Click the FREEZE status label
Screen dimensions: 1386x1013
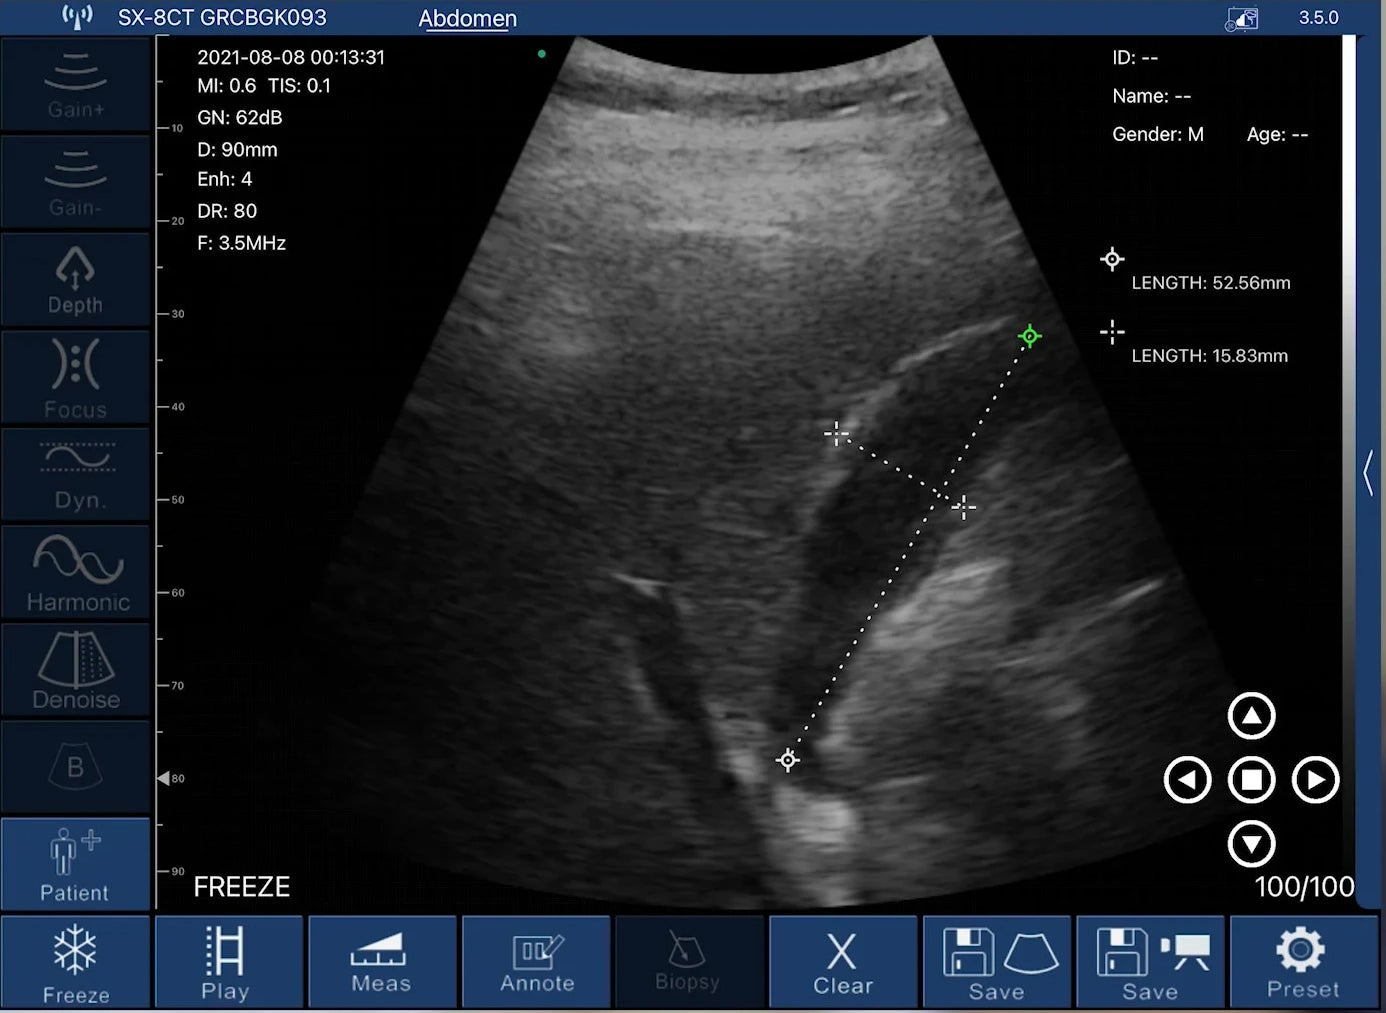tap(242, 887)
